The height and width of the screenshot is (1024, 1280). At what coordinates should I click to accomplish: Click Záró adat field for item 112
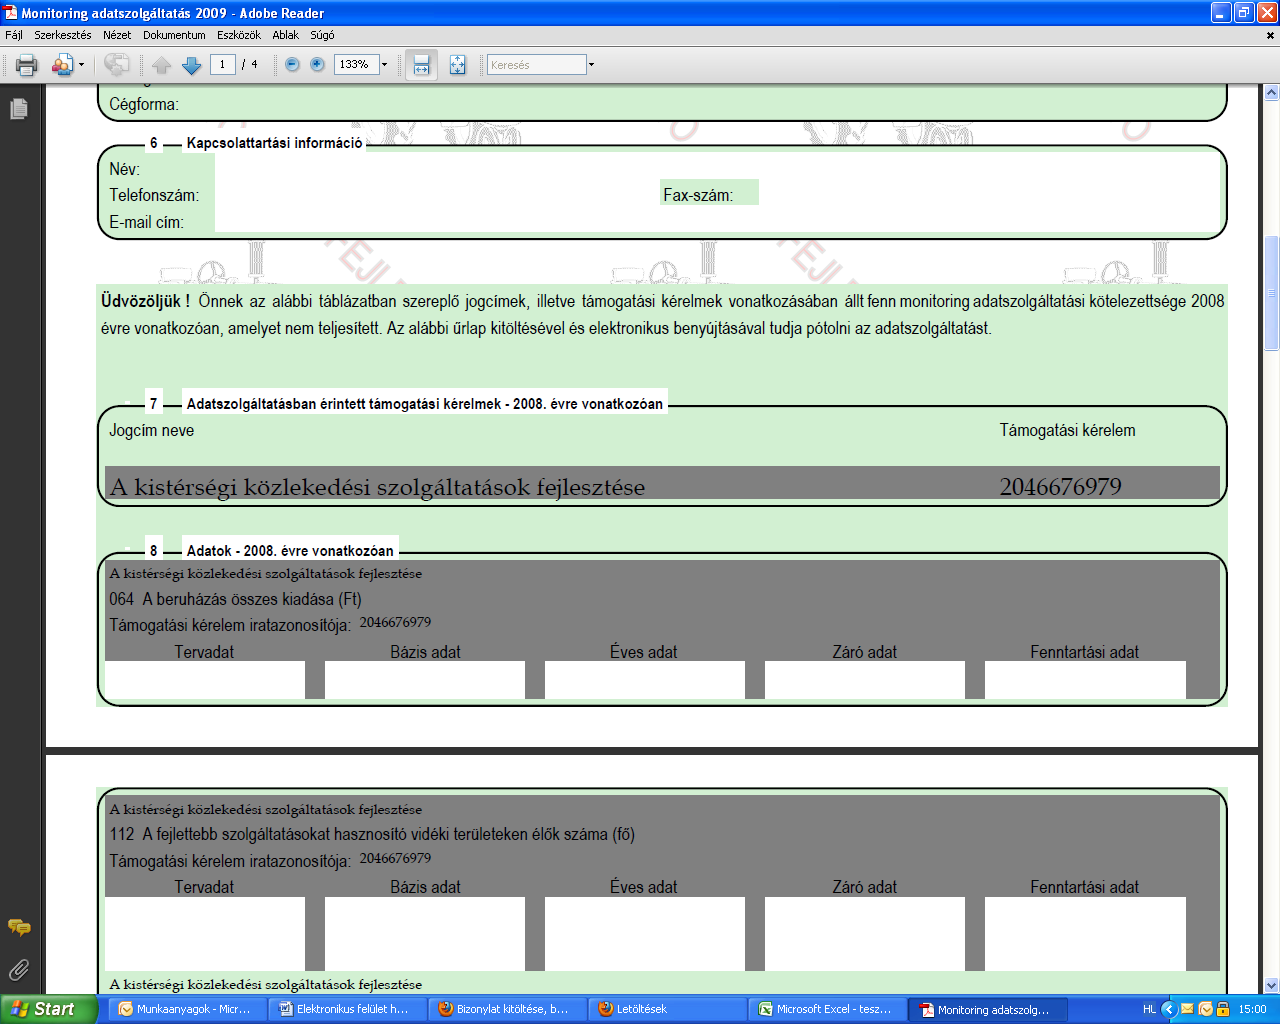click(865, 934)
